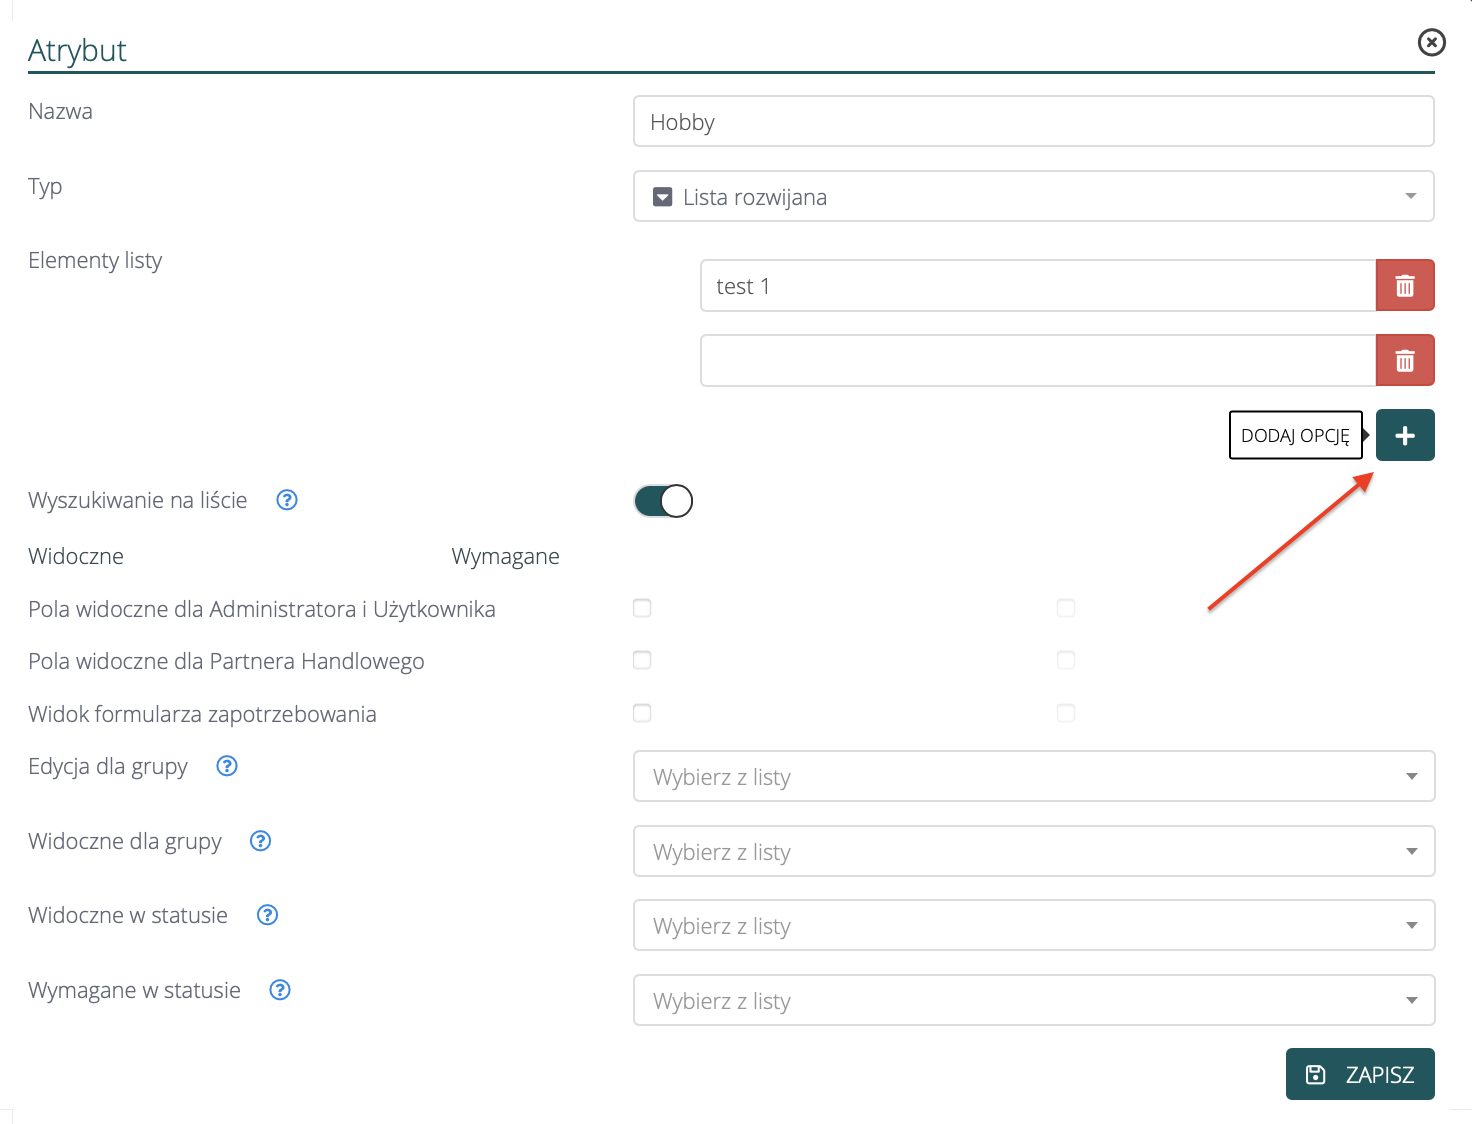Check Widoczne for Partnera Handlowego
The width and height of the screenshot is (1472, 1124).
(x=642, y=660)
